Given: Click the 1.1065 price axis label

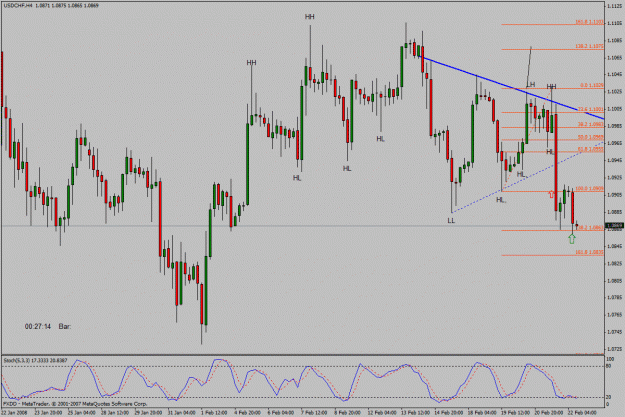Looking at the screenshot, I should click(x=614, y=58).
